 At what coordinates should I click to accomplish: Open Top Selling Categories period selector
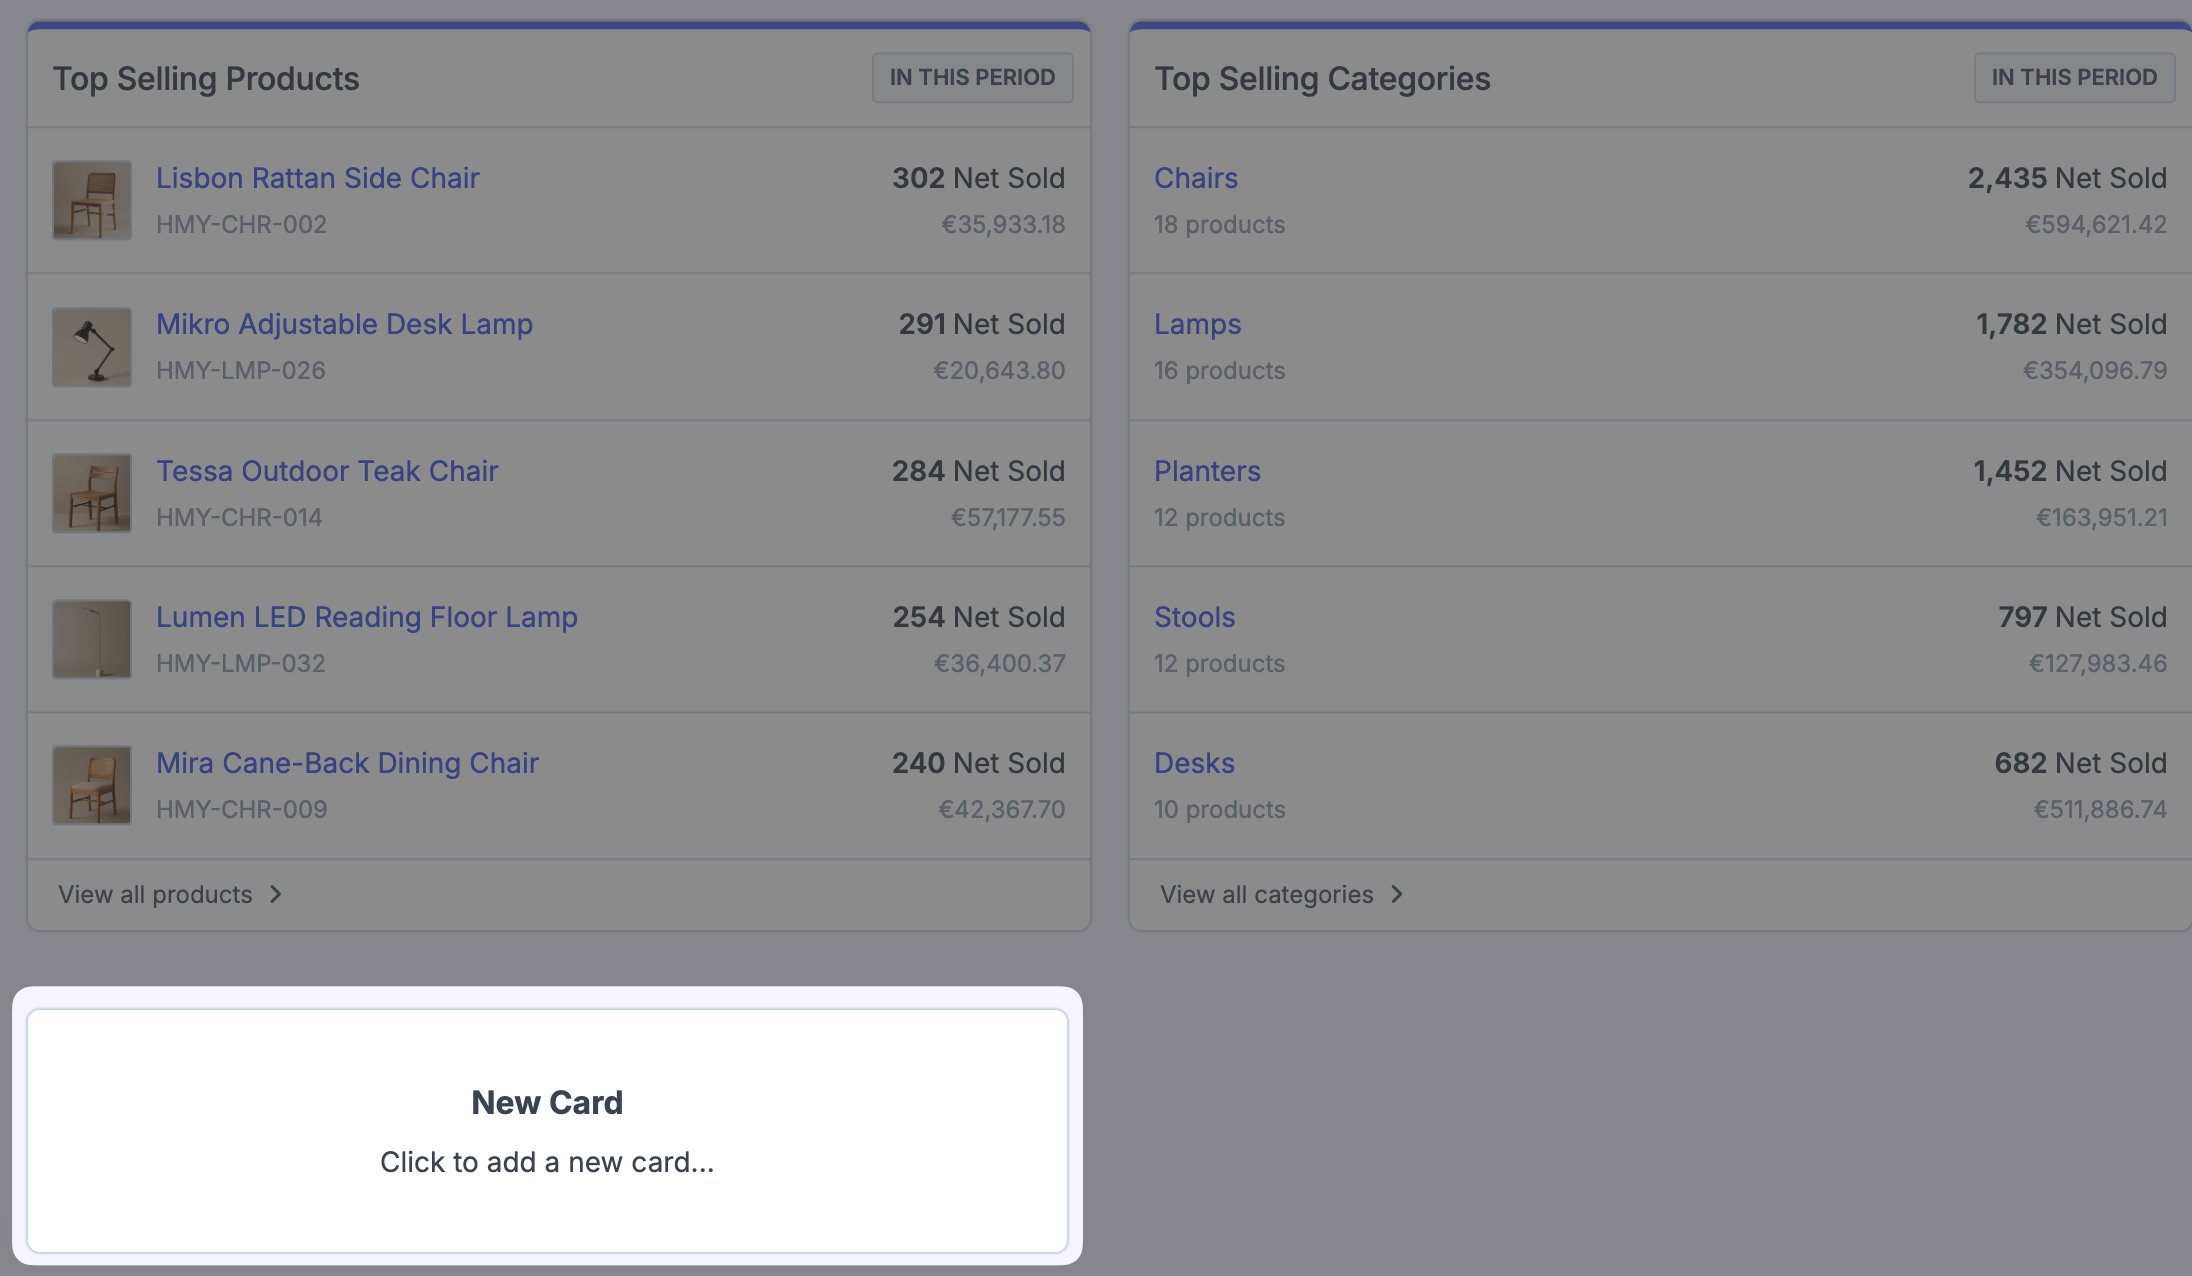[x=2075, y=77]
